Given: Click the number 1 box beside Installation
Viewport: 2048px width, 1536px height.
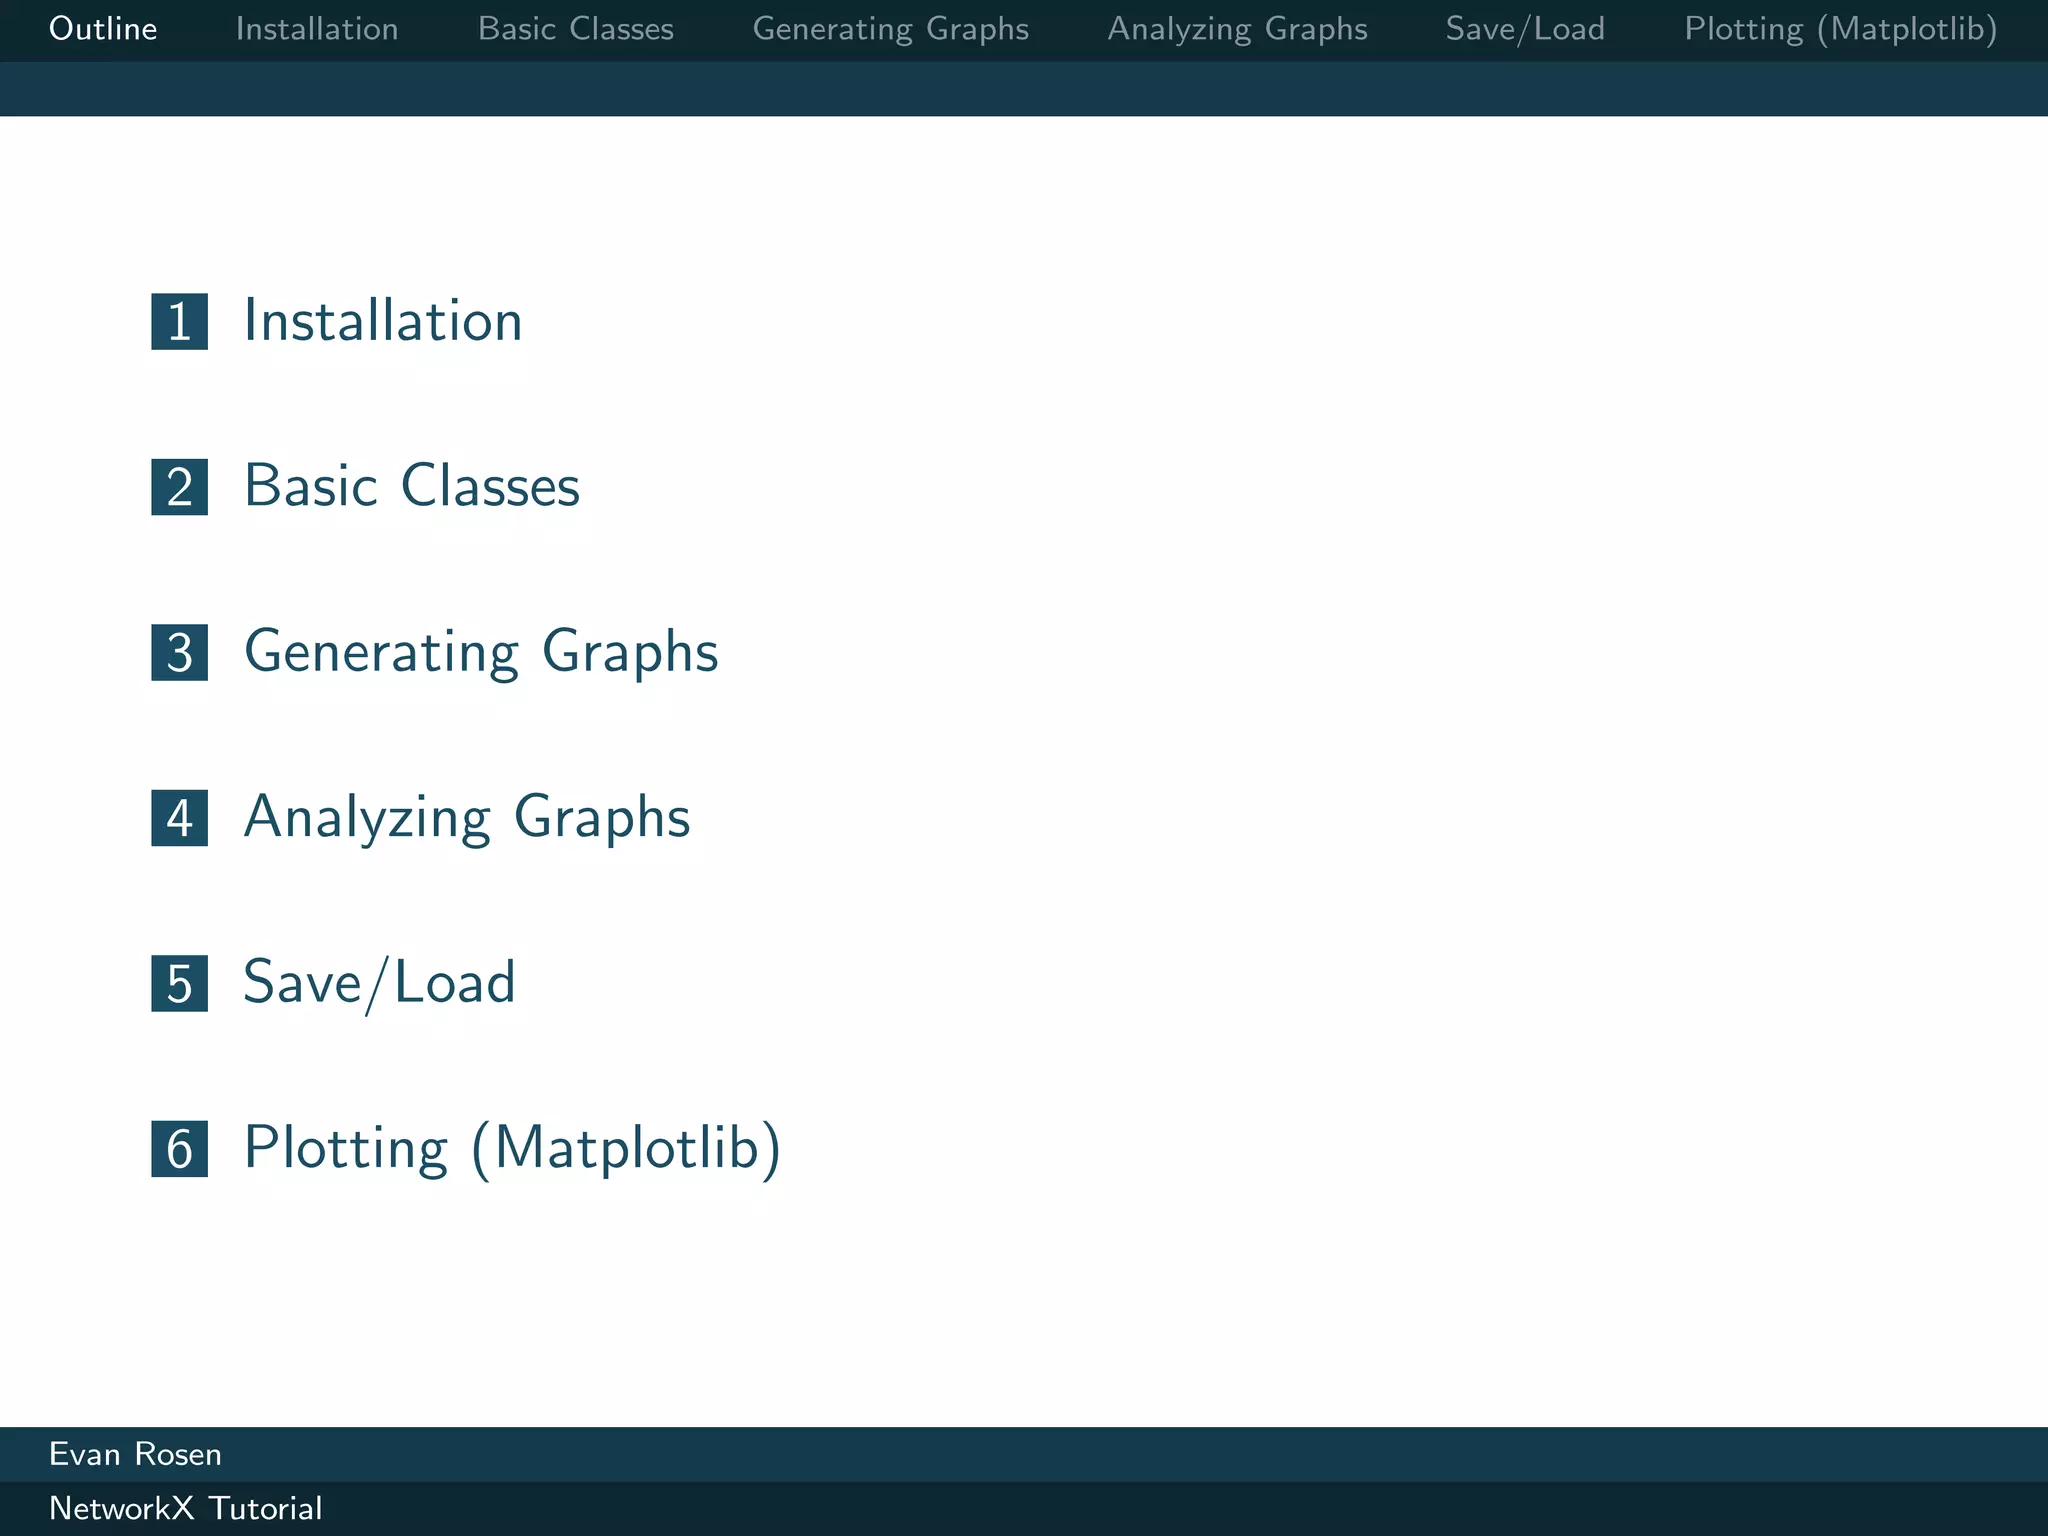Looking at the screenshot, I should click(180, 322).
